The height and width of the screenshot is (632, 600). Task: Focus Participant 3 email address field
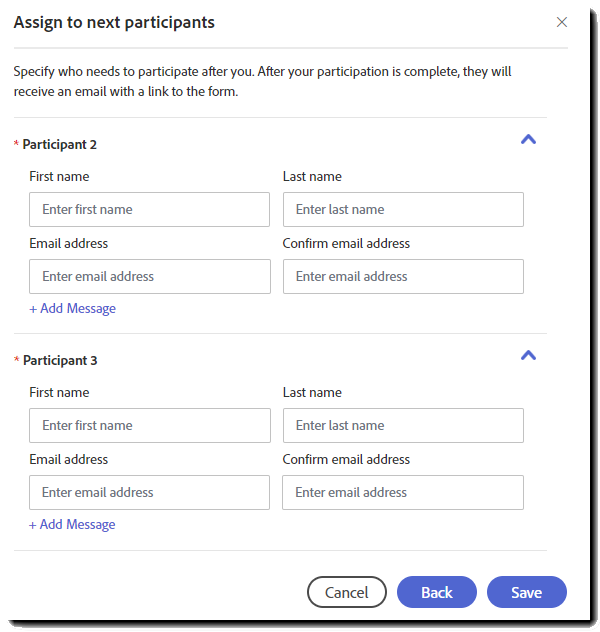pos(150,493)
